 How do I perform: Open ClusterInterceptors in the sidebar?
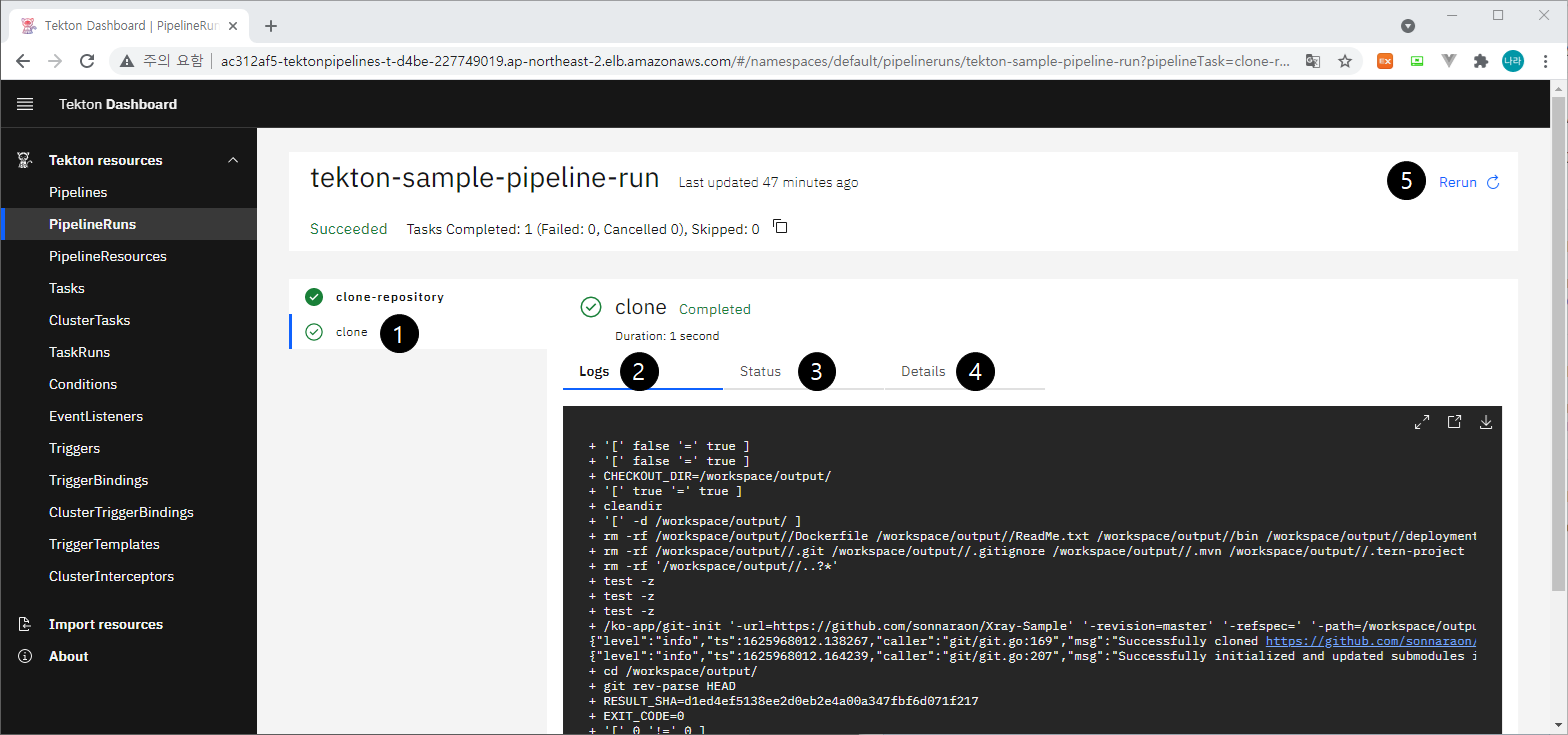[128, 576]
